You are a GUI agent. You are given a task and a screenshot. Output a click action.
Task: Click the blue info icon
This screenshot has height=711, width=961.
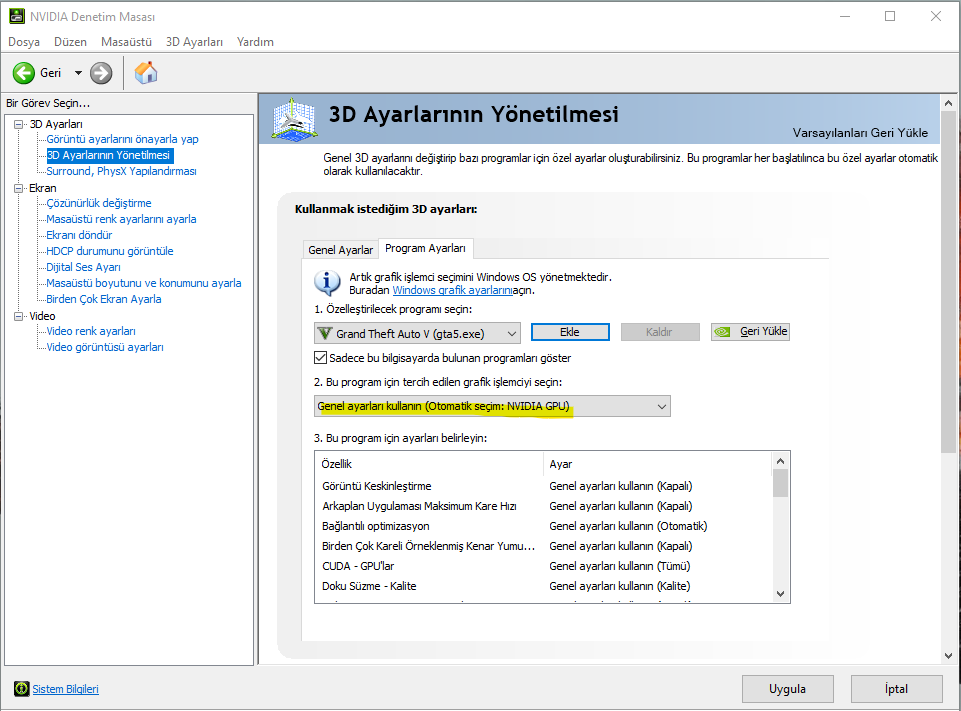327,283
